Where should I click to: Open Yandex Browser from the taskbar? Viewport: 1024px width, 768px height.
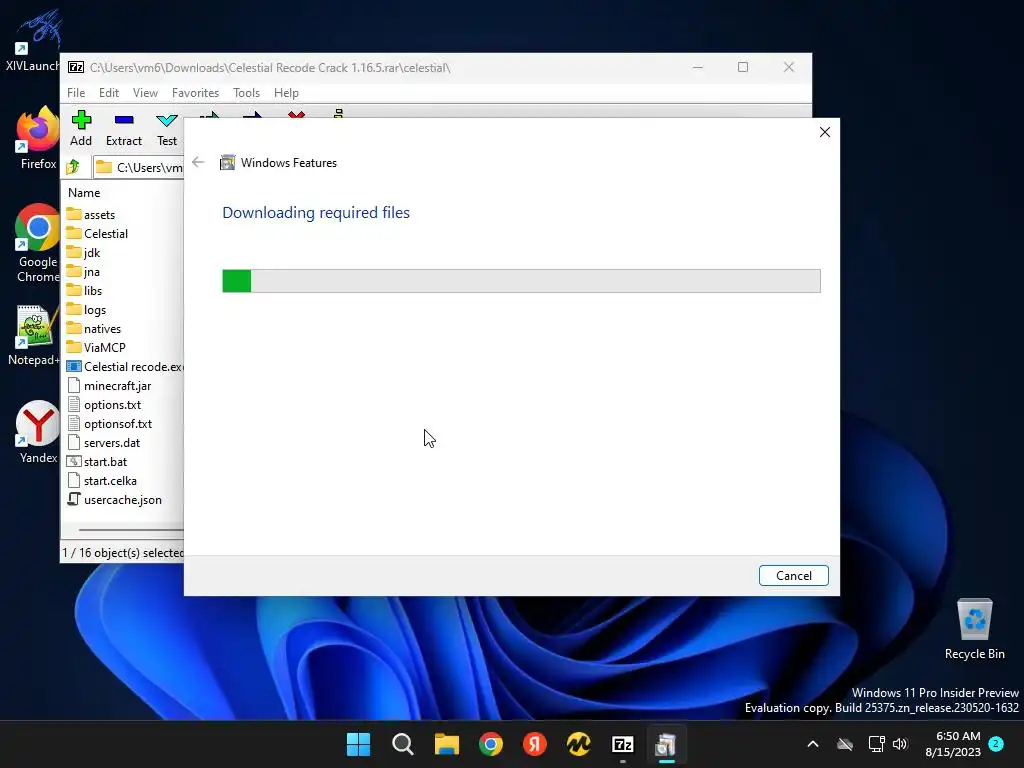534,744
